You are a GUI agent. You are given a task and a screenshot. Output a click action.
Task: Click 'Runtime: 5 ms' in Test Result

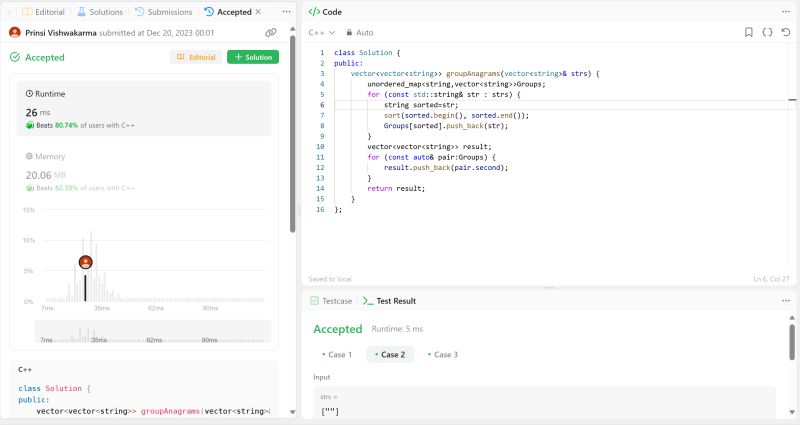[397, 329]
